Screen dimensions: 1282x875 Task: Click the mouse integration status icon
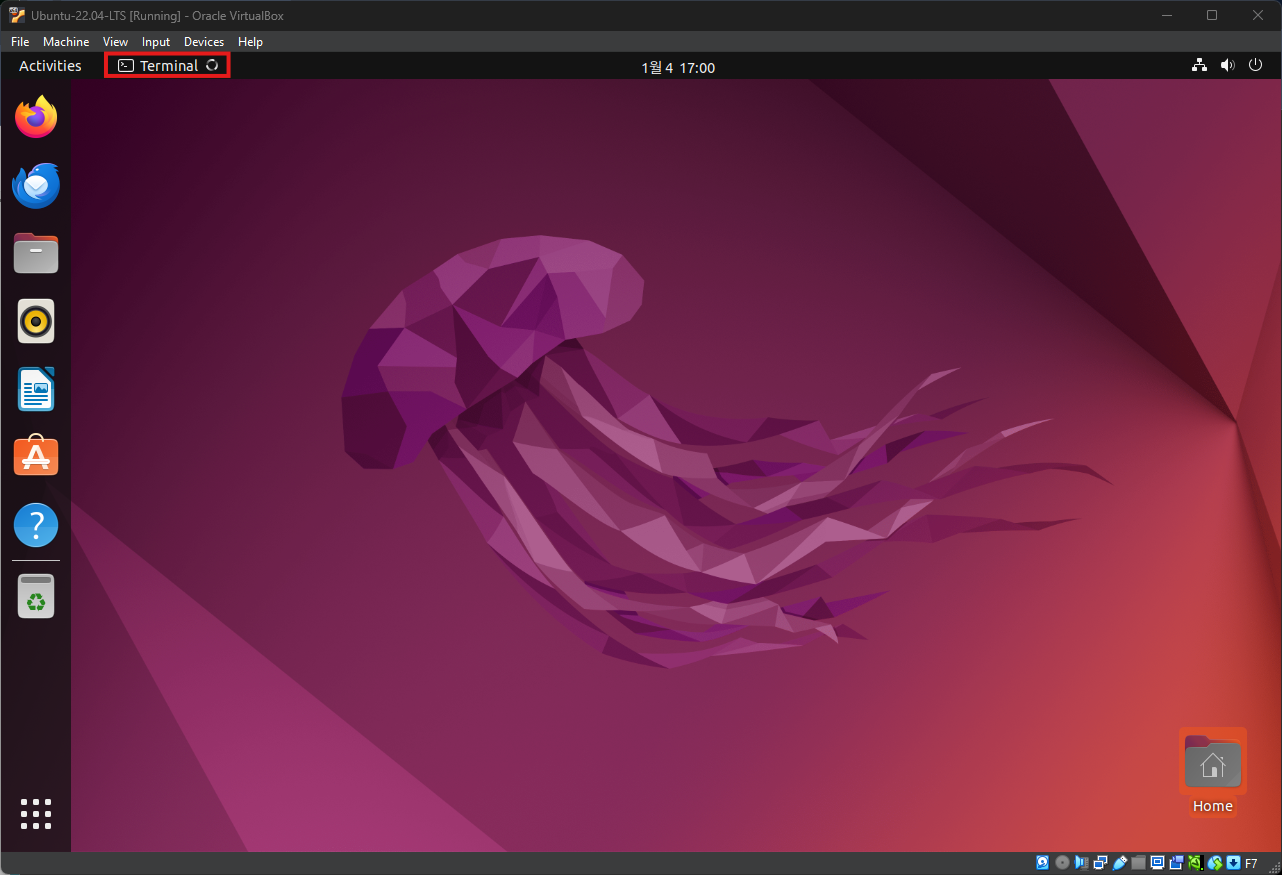pos(1215,863)
